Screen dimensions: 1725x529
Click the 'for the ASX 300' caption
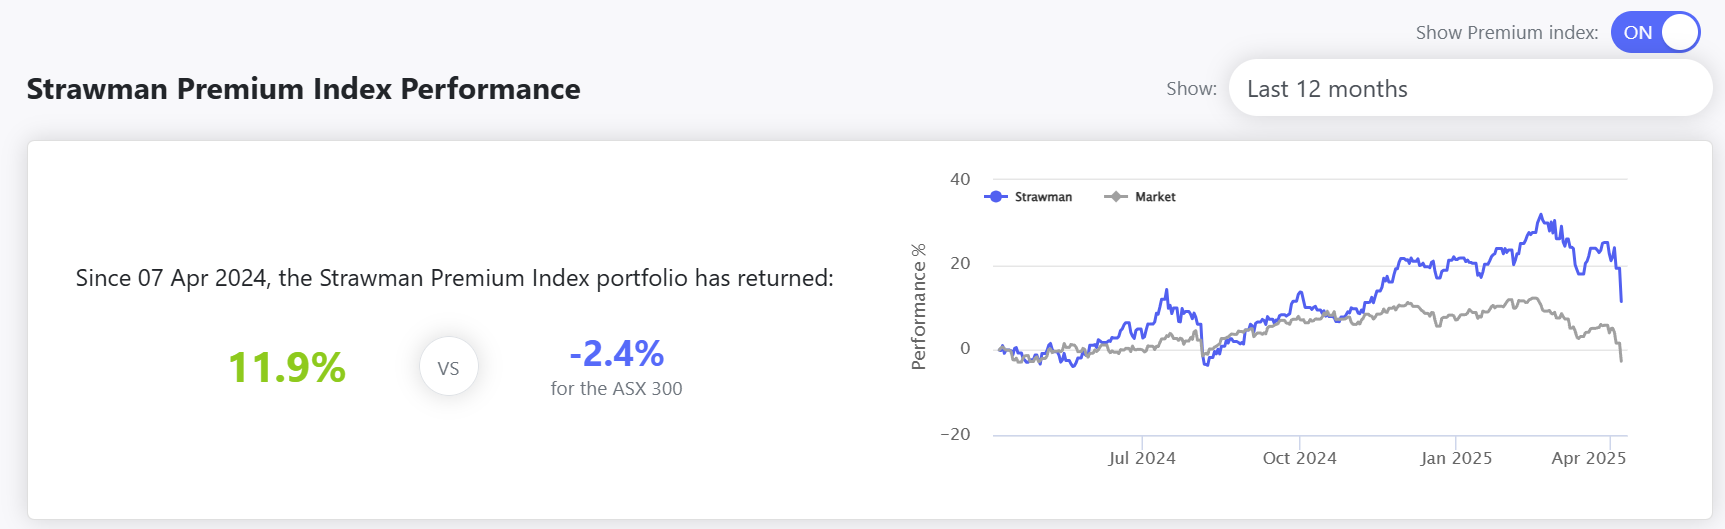pyautogui.click(x=616, y=389)
